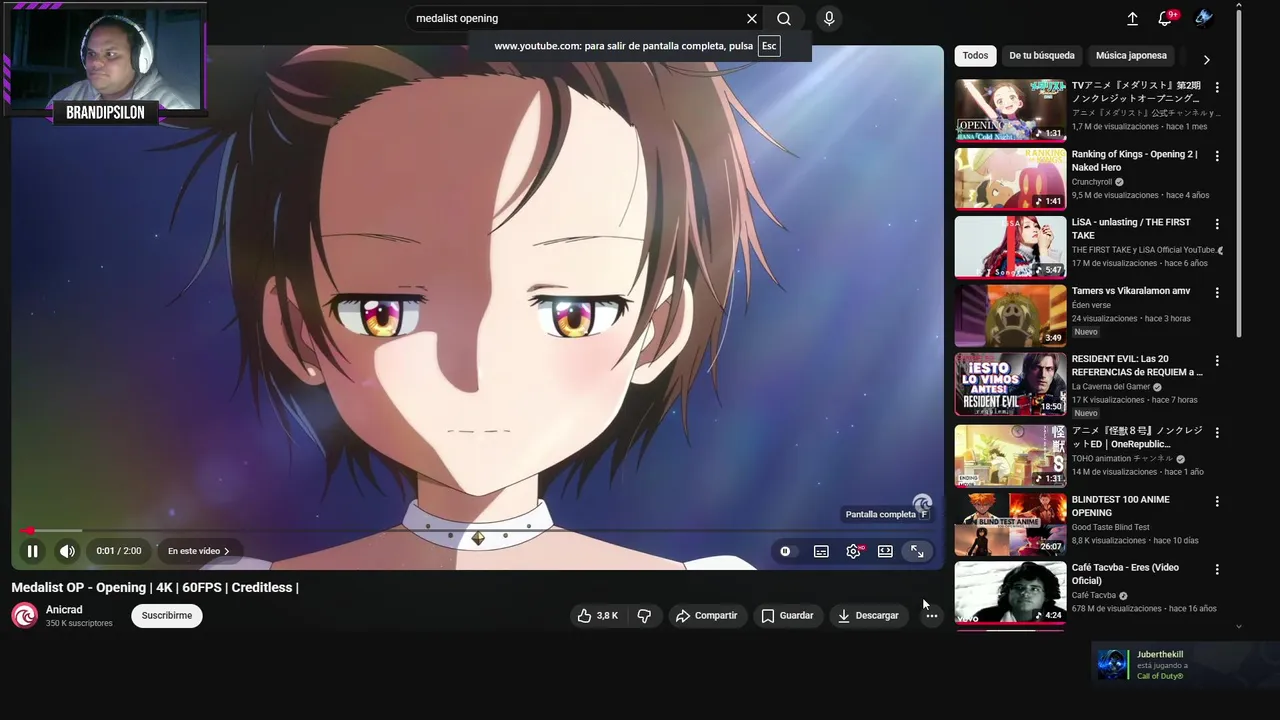The height and width of the screenshot is (720, 1280).
Task: Open options for 'Tamers vs Vikaralamon amv'
Action: click(x=1217, y=293)
